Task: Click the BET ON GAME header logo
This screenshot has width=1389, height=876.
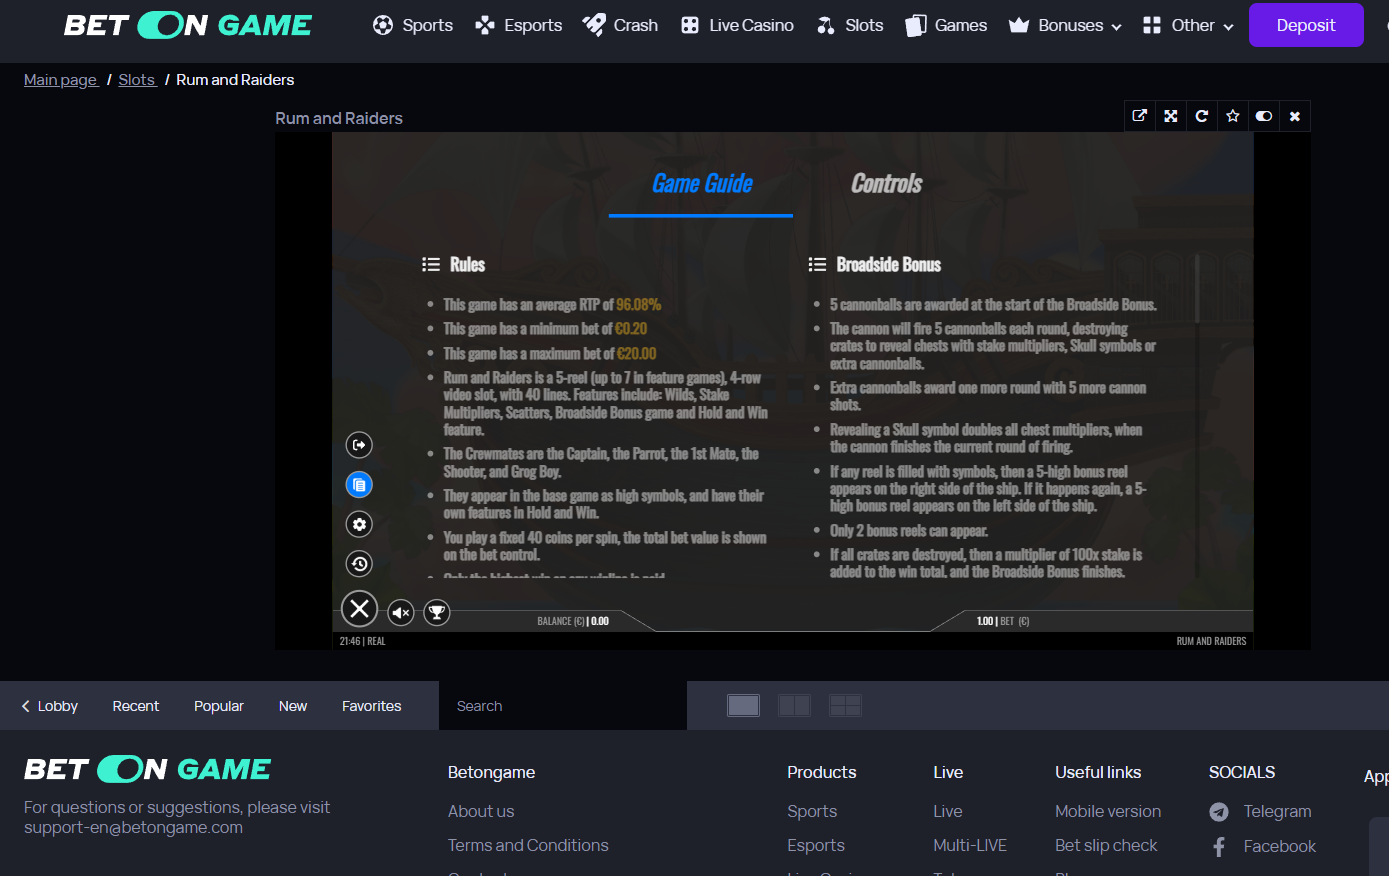Action: coord(188,25)
